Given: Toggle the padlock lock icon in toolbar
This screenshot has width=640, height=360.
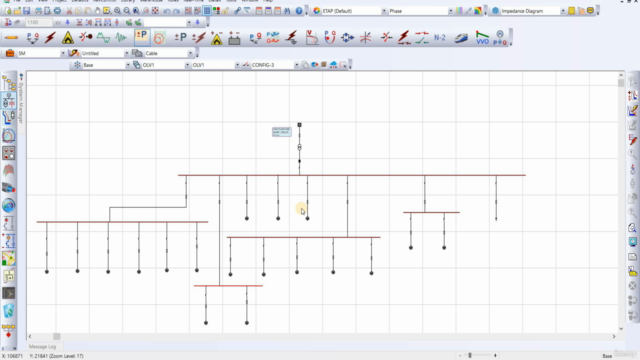Looking at the screenshot, I should point(226,11).
